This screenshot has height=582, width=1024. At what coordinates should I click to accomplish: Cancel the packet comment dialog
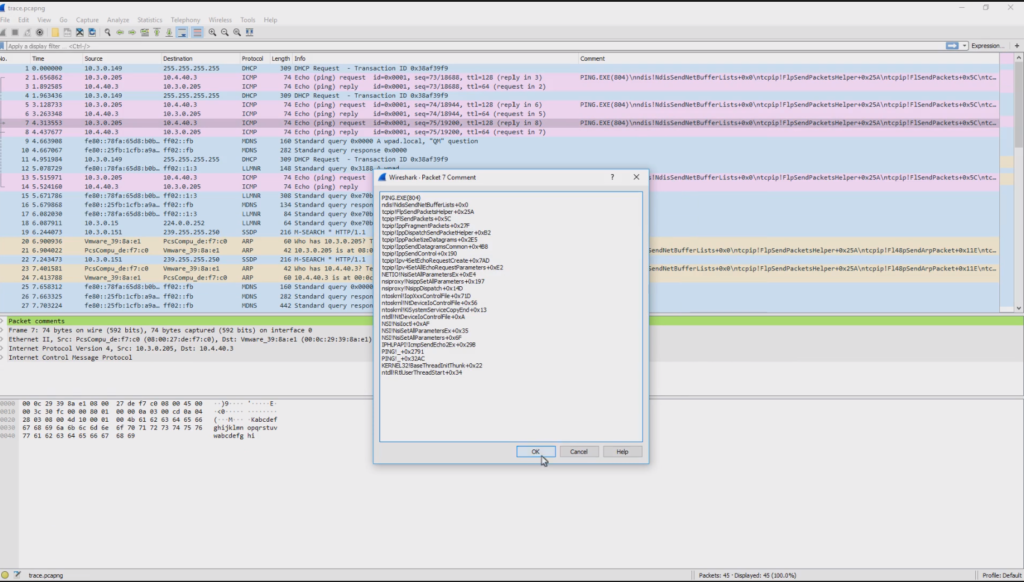point(579,452)
